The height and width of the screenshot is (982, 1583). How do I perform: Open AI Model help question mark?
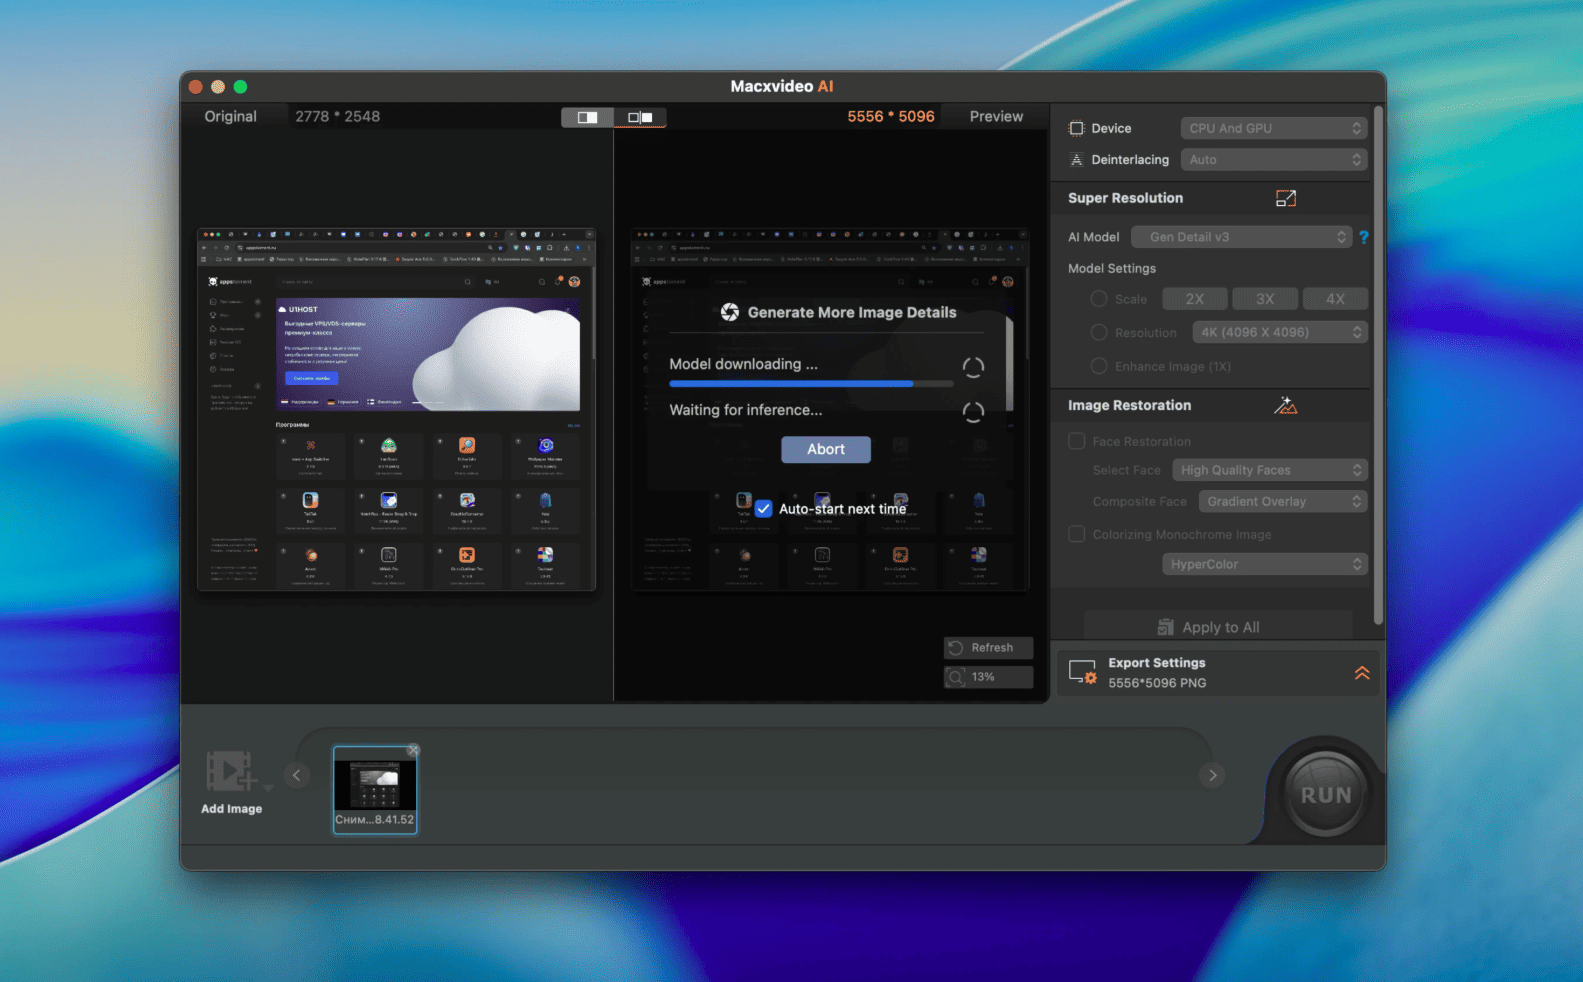pyautogui.click(x=1363, y=237)
